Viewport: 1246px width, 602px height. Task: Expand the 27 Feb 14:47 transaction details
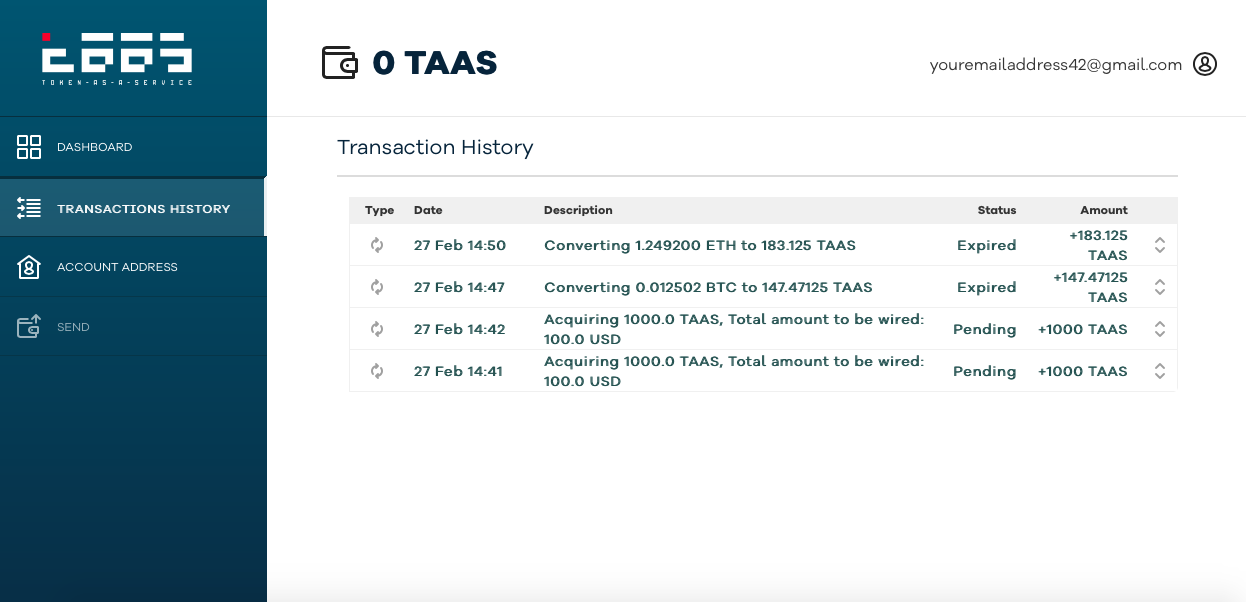pyautogui.click(x=1160, y=287)
